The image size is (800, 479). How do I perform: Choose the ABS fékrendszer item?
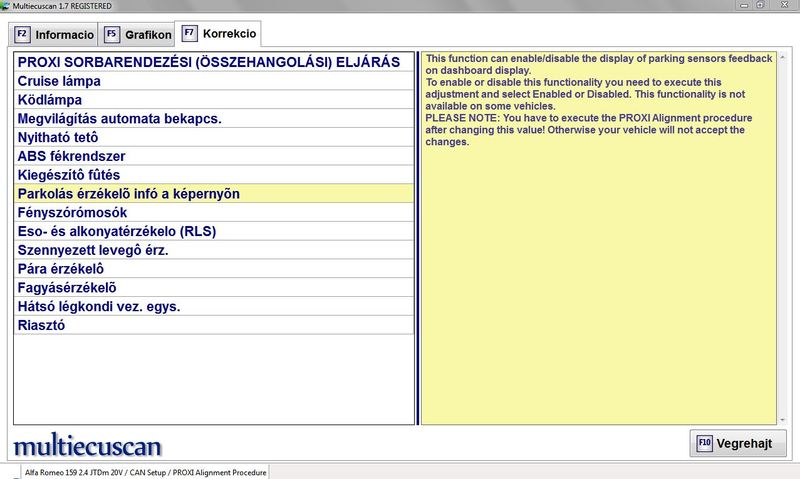point(214,156)
